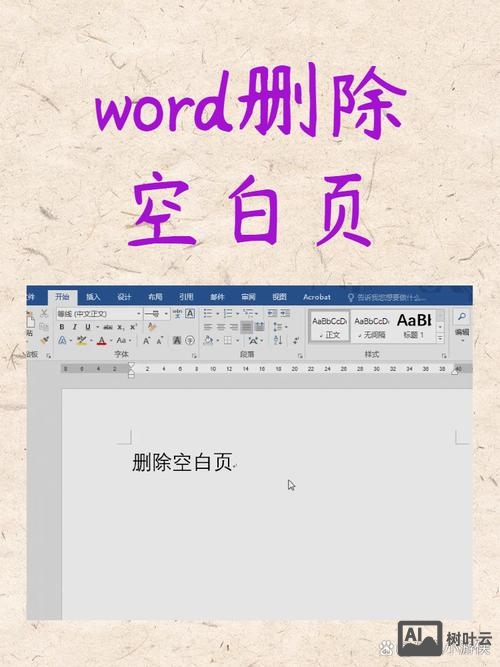Expand the font color dropdown arrow
This screenshot has height=667, width=500.
tap(111, 340)
